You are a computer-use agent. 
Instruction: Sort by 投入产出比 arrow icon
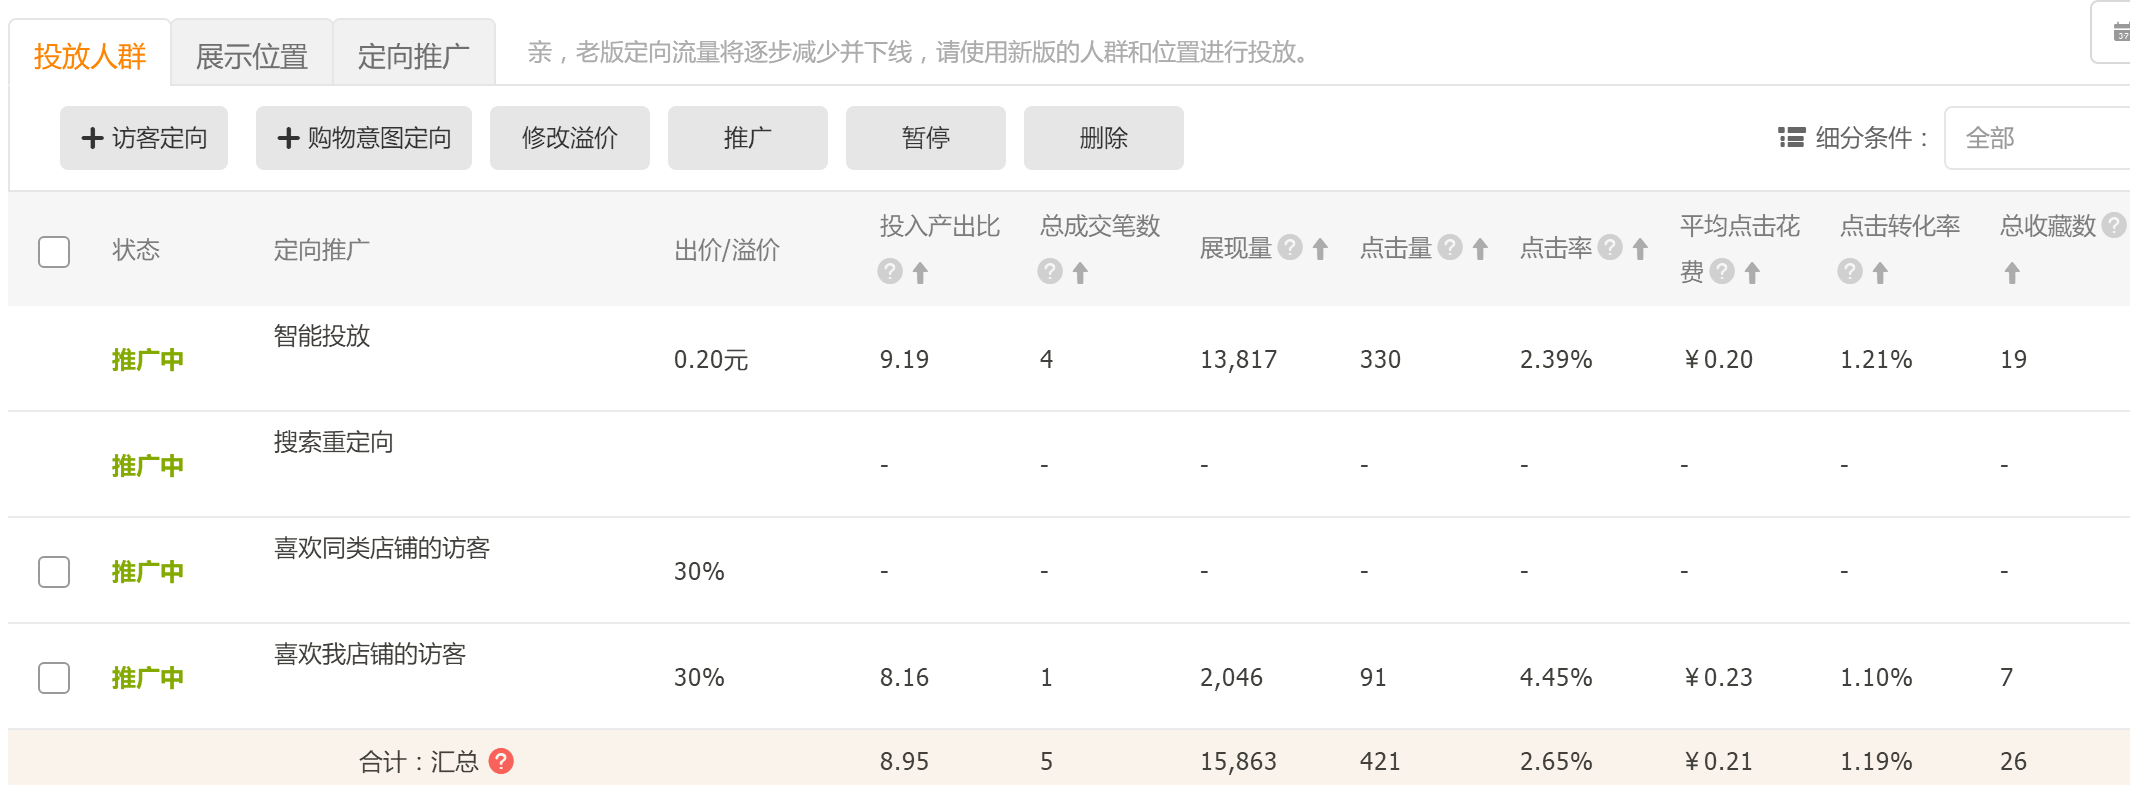click(920, 273)
